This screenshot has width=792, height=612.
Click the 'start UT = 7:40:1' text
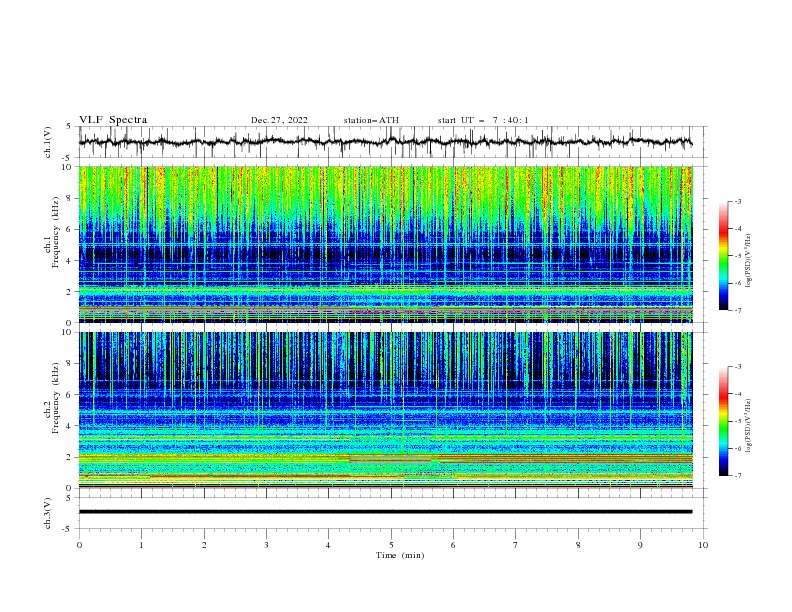click(483, 120)
